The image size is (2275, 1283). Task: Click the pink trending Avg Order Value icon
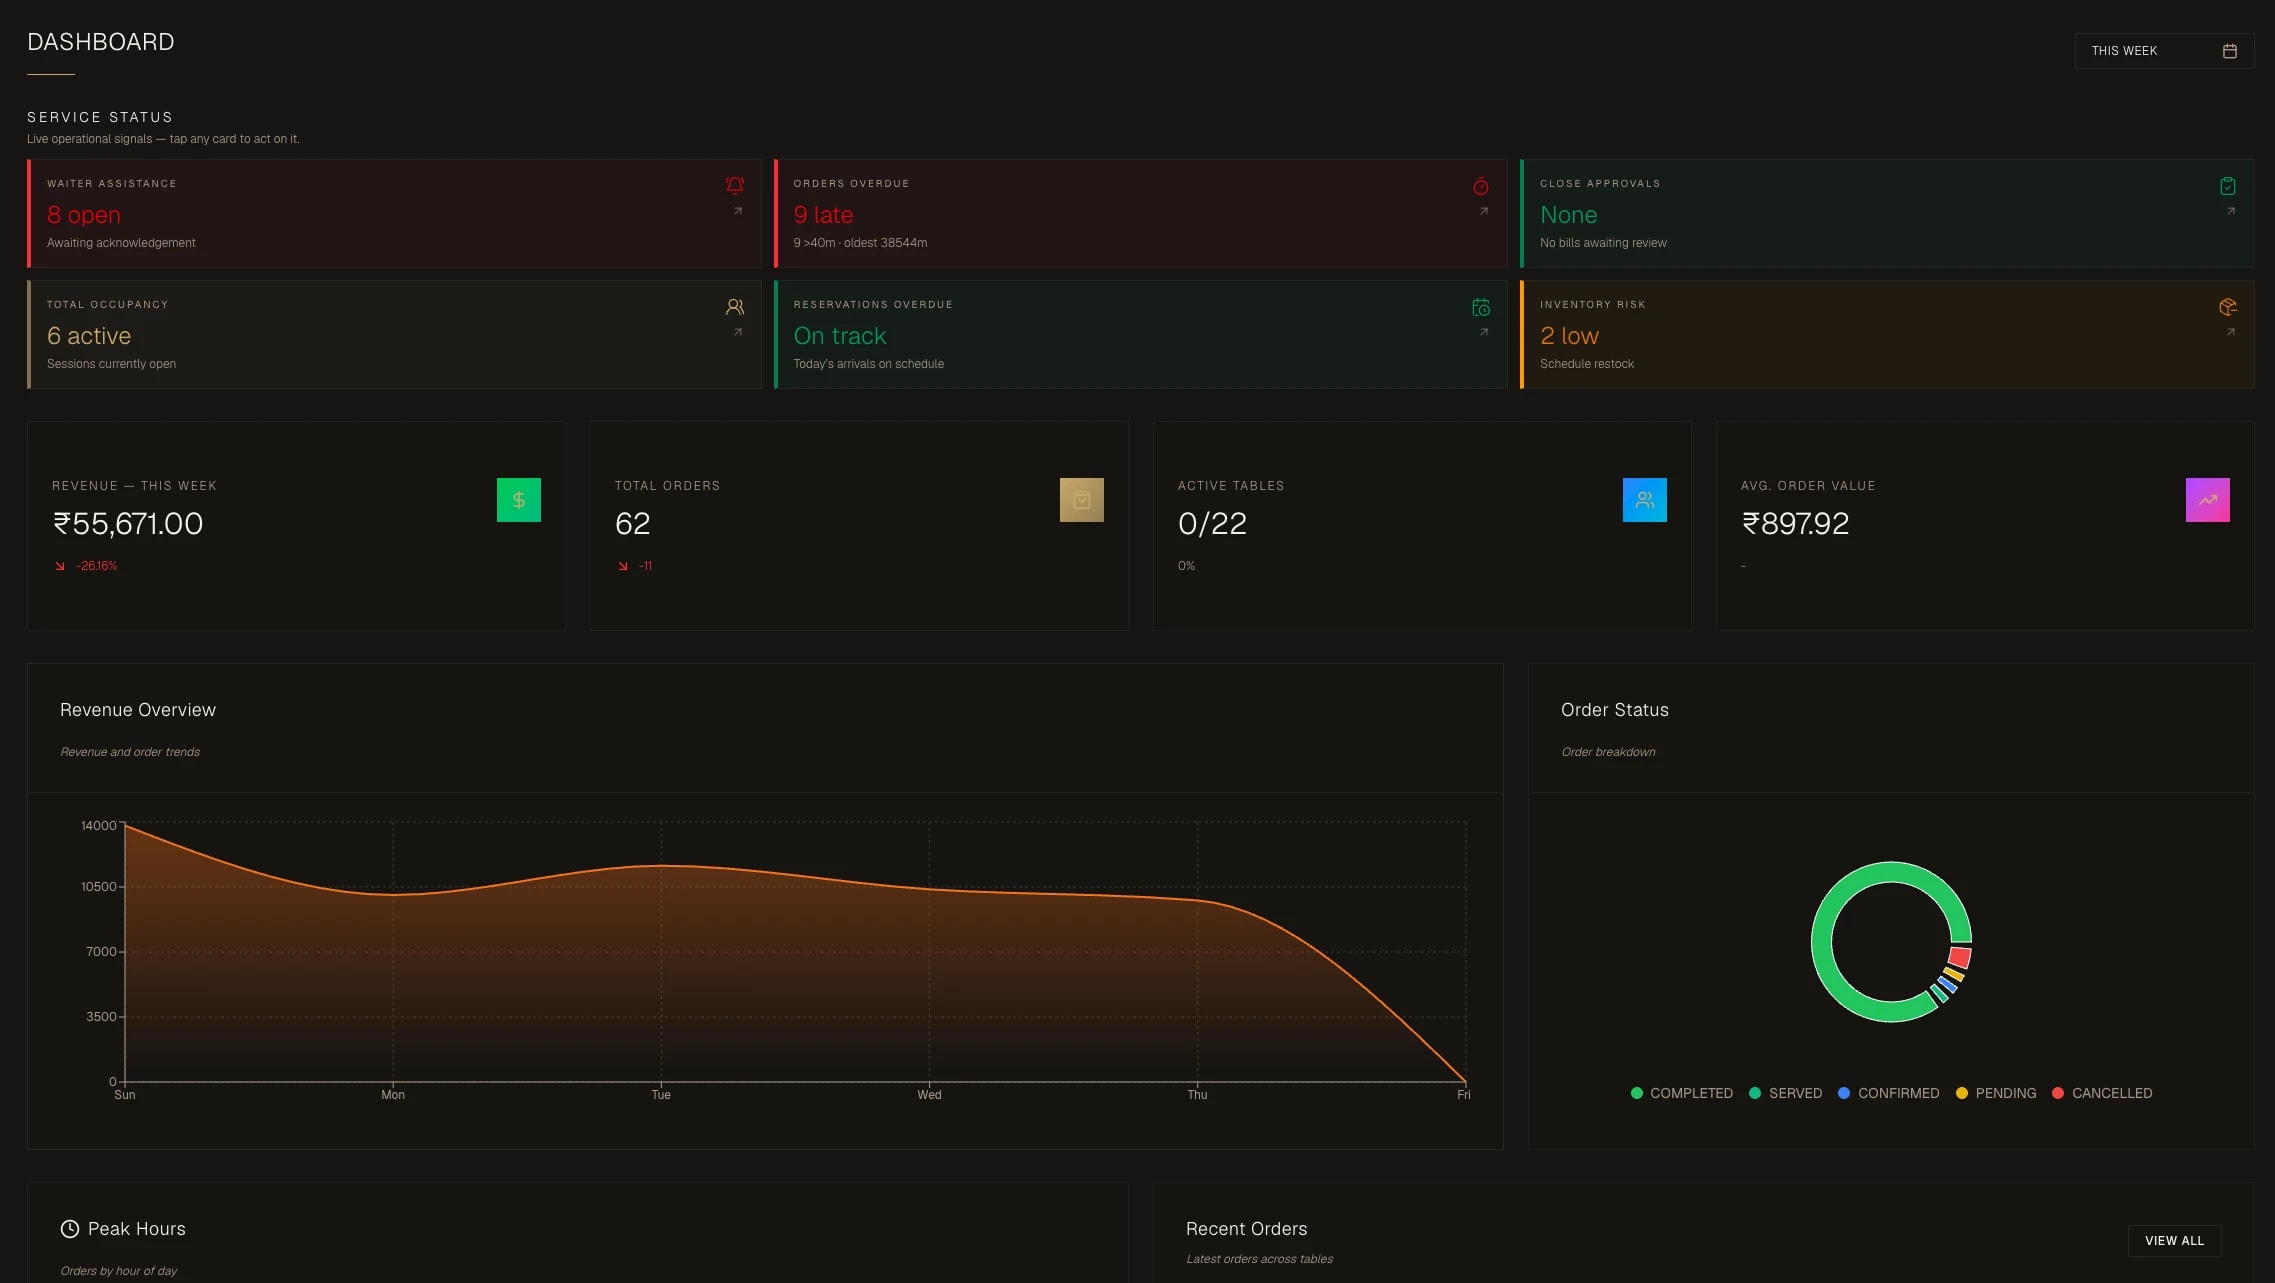[x=2208, y=500]
